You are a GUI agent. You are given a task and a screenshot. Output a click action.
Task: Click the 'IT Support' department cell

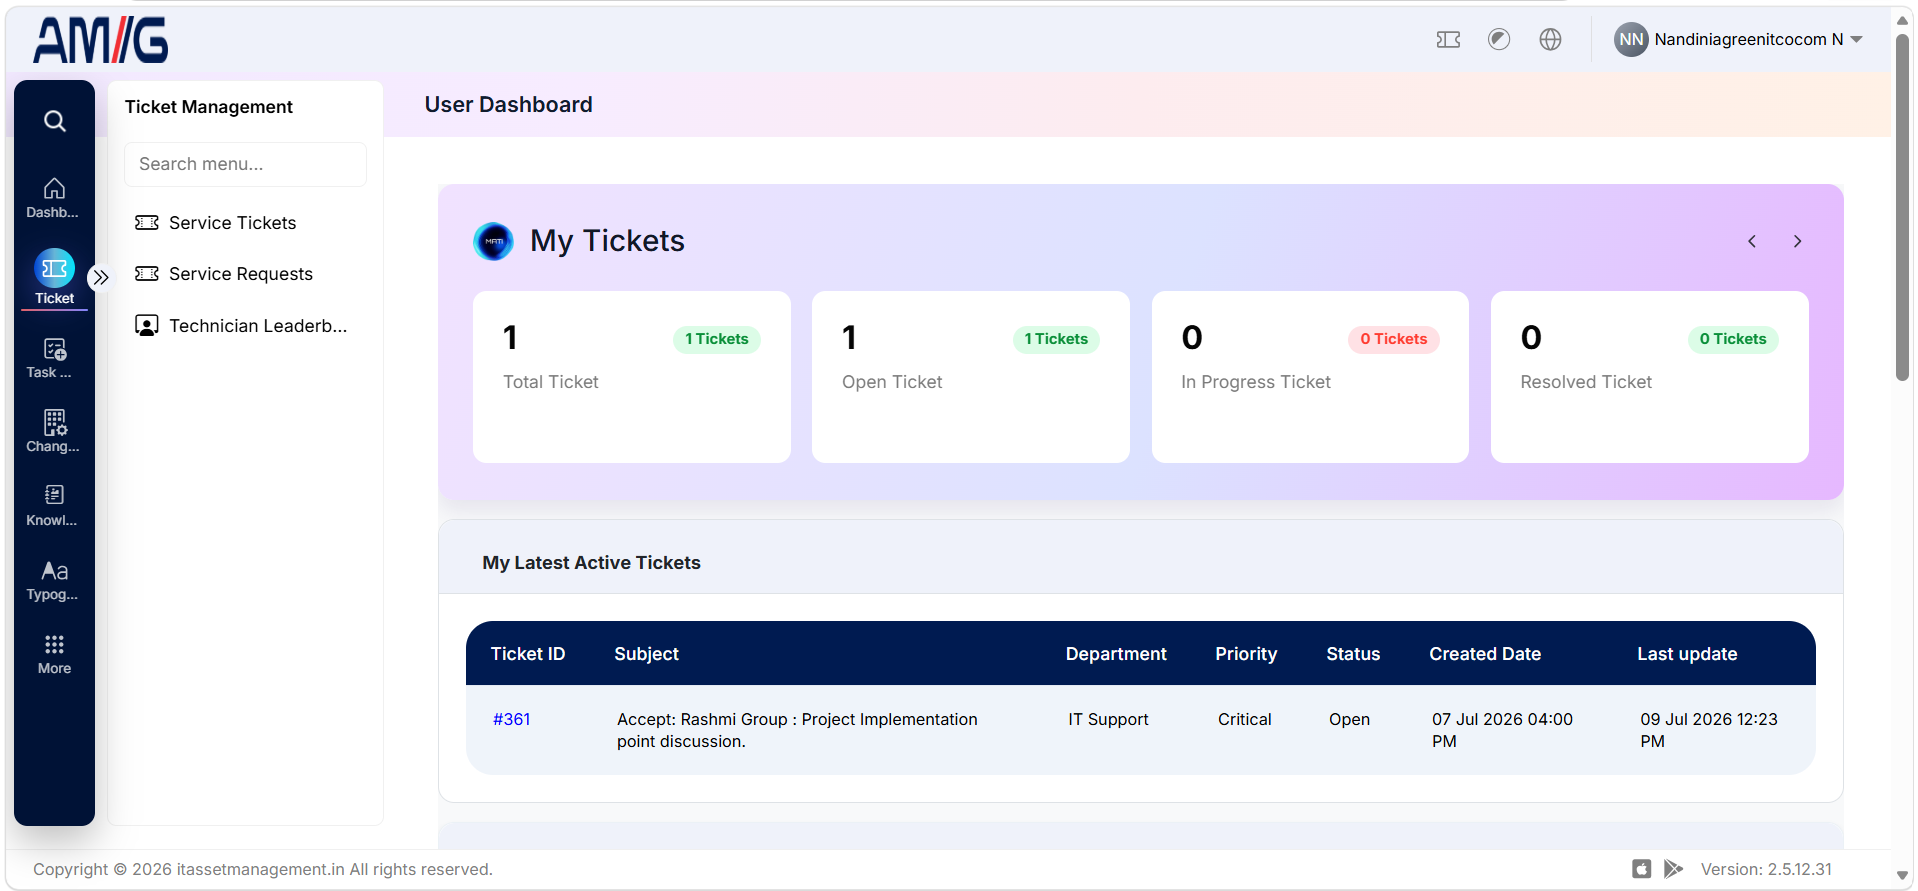(1108, 719)
